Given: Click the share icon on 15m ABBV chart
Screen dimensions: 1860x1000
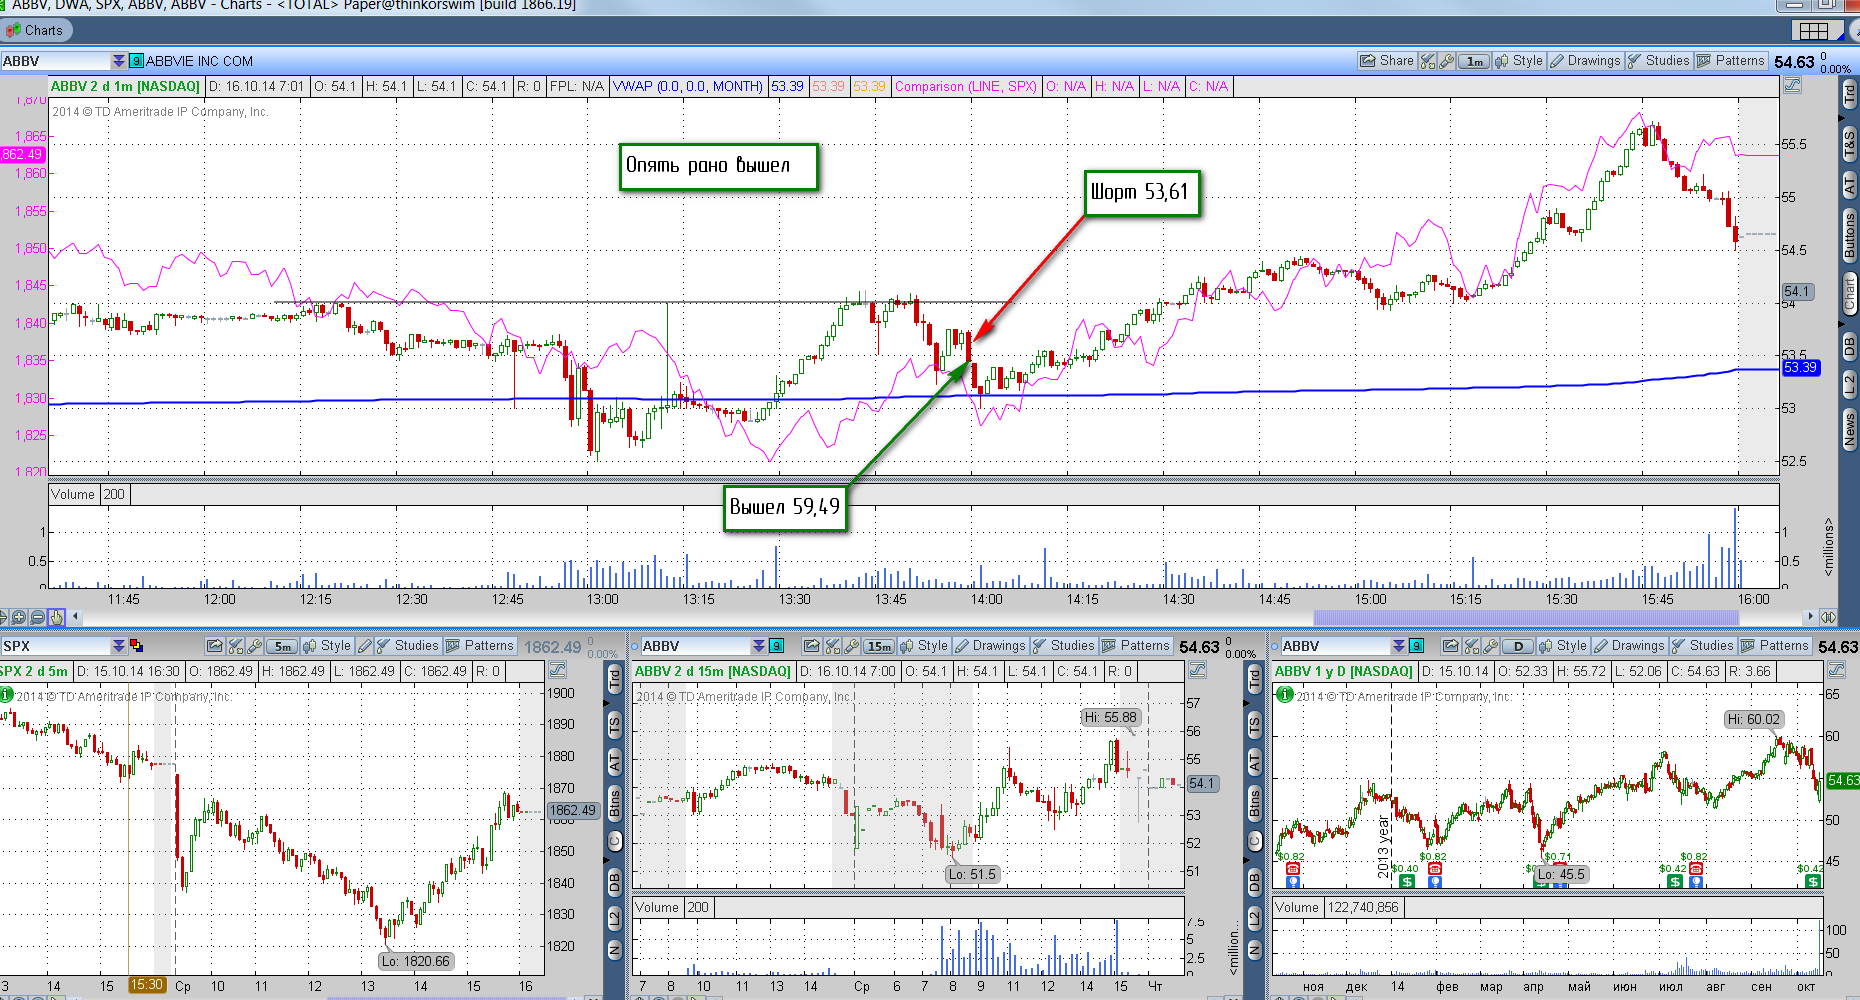Looking at the screenshot, I should coord(811,646).
